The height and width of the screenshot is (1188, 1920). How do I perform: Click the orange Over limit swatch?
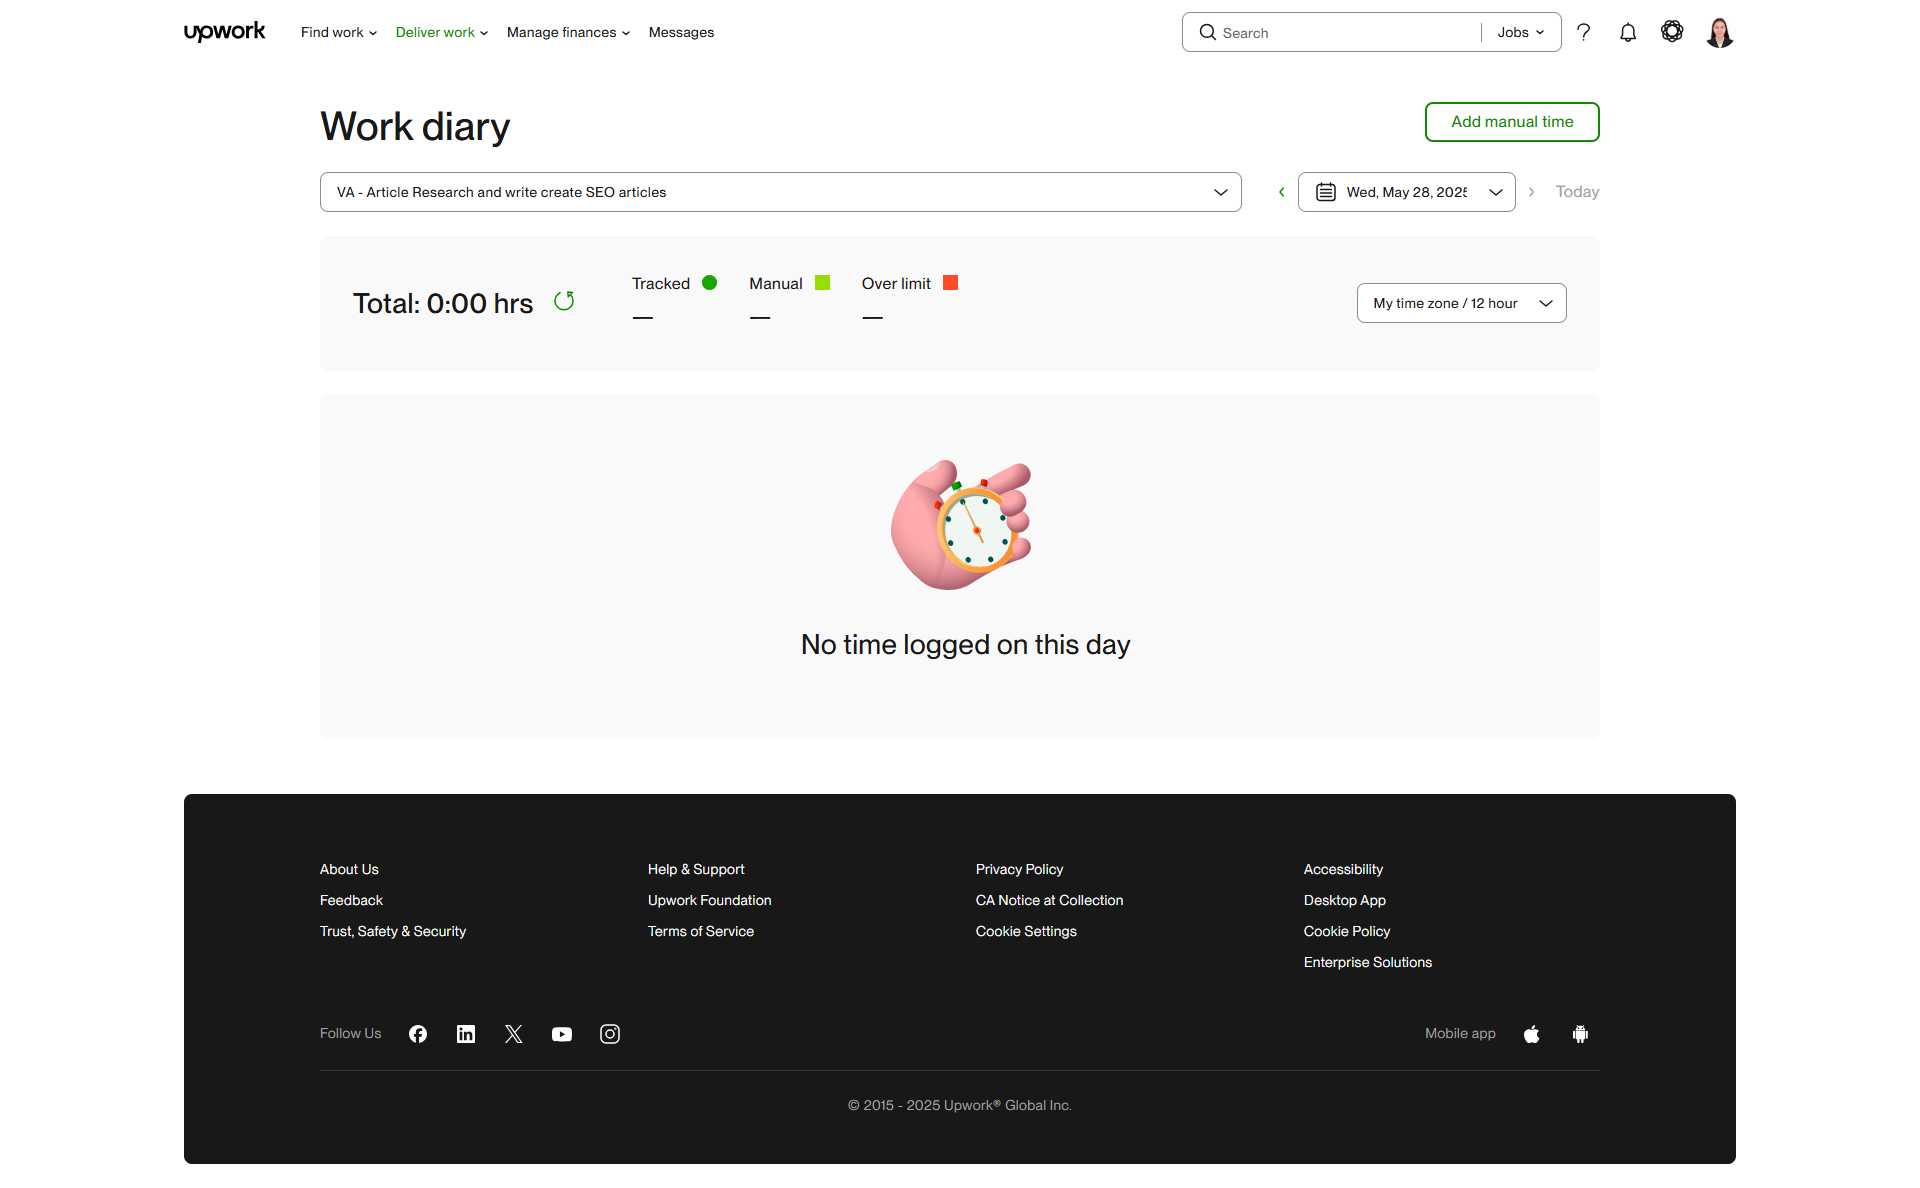click(x=951, y=283)
